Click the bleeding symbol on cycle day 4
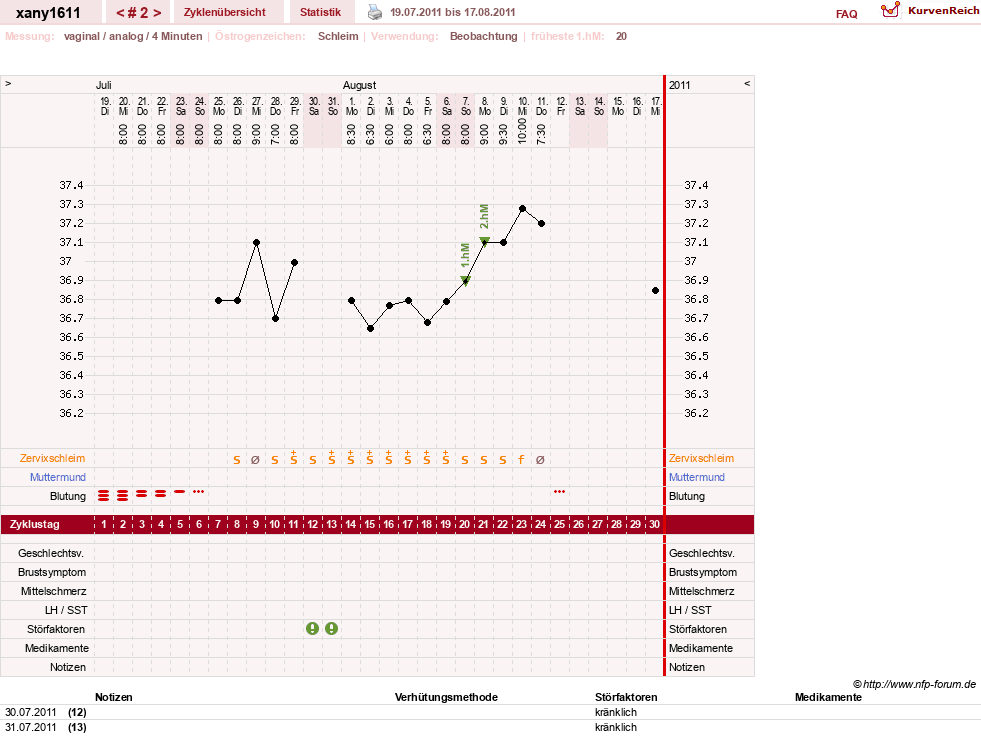 tap(161, 494)
